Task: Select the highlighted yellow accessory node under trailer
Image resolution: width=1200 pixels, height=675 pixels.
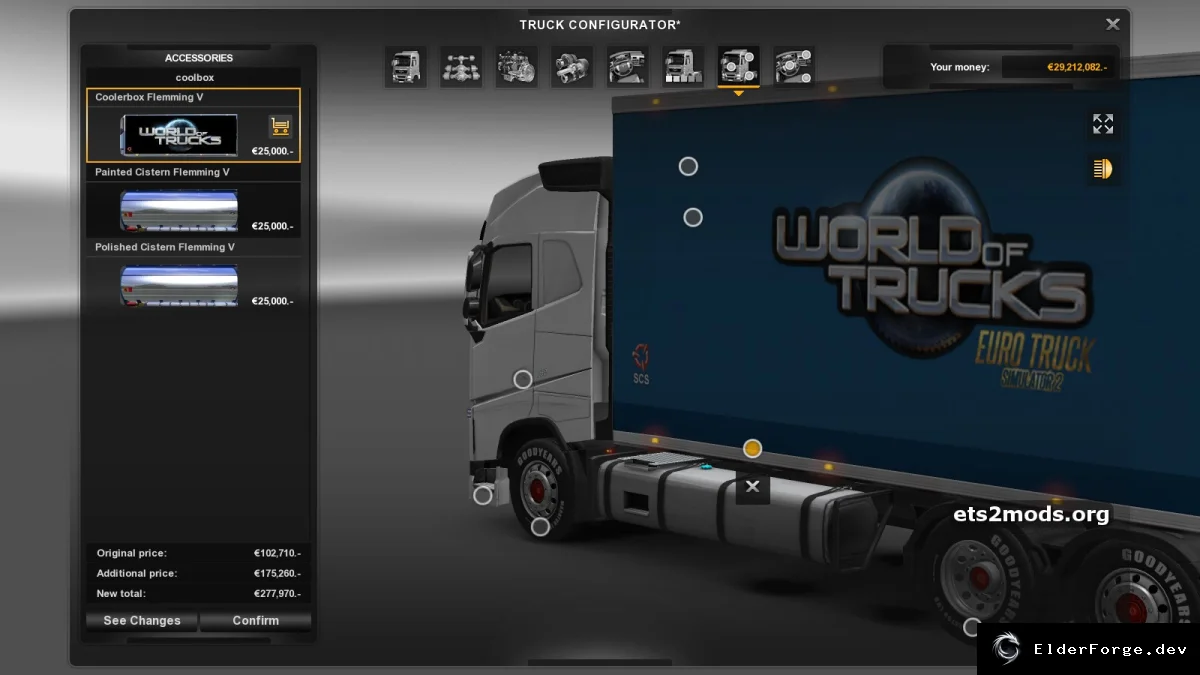Action: point(753,448)
